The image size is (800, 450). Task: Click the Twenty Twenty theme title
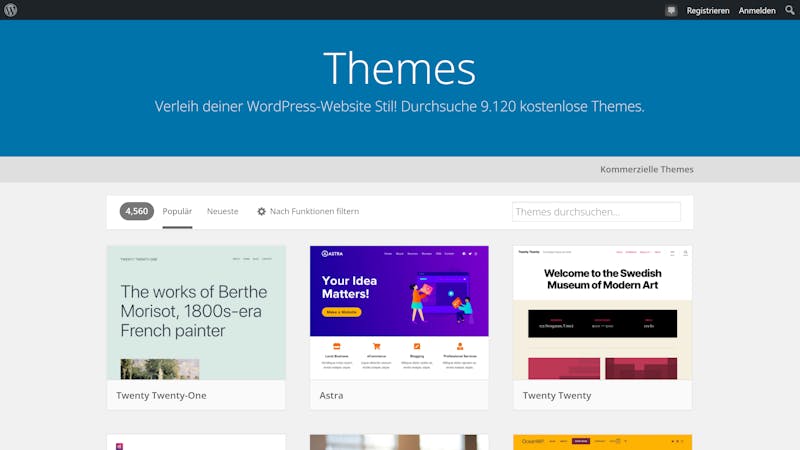557,395
